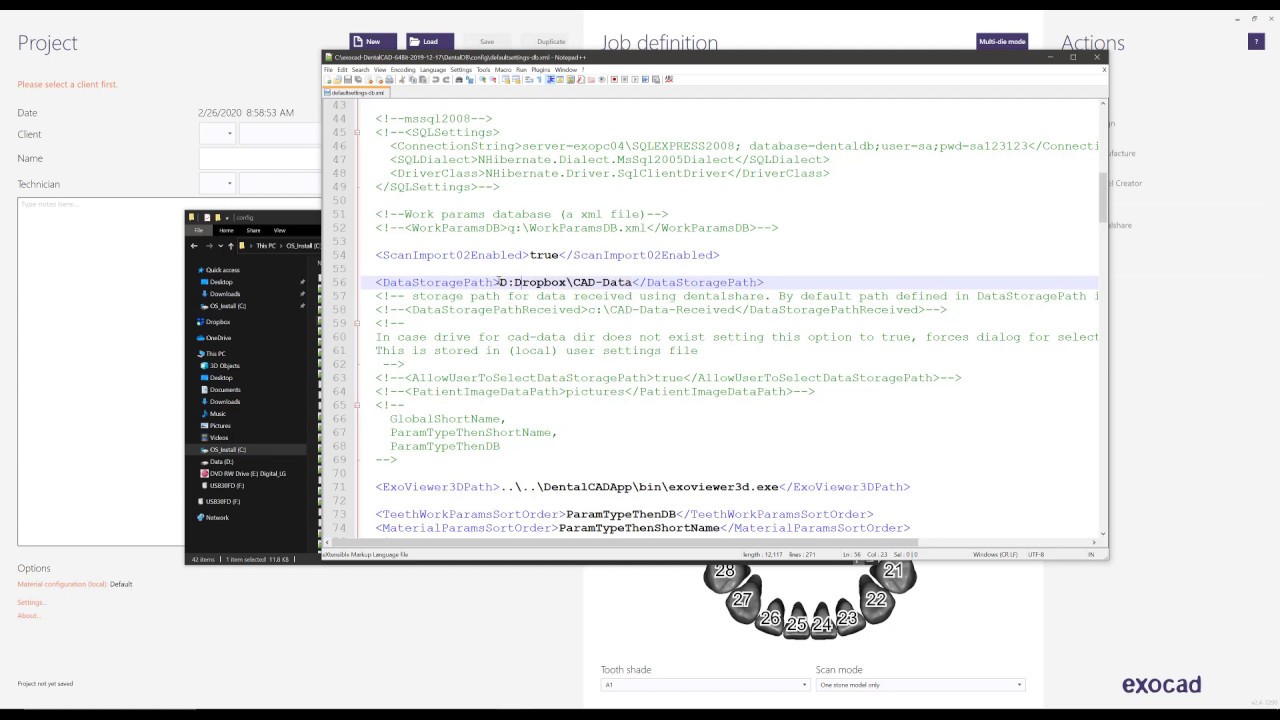
Task: Open the About... link under Options
Action: pos(29,615)
